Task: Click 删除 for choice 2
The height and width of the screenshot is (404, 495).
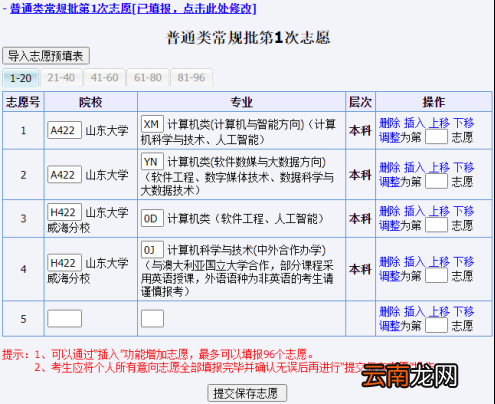Action: (x=390, y=167)
